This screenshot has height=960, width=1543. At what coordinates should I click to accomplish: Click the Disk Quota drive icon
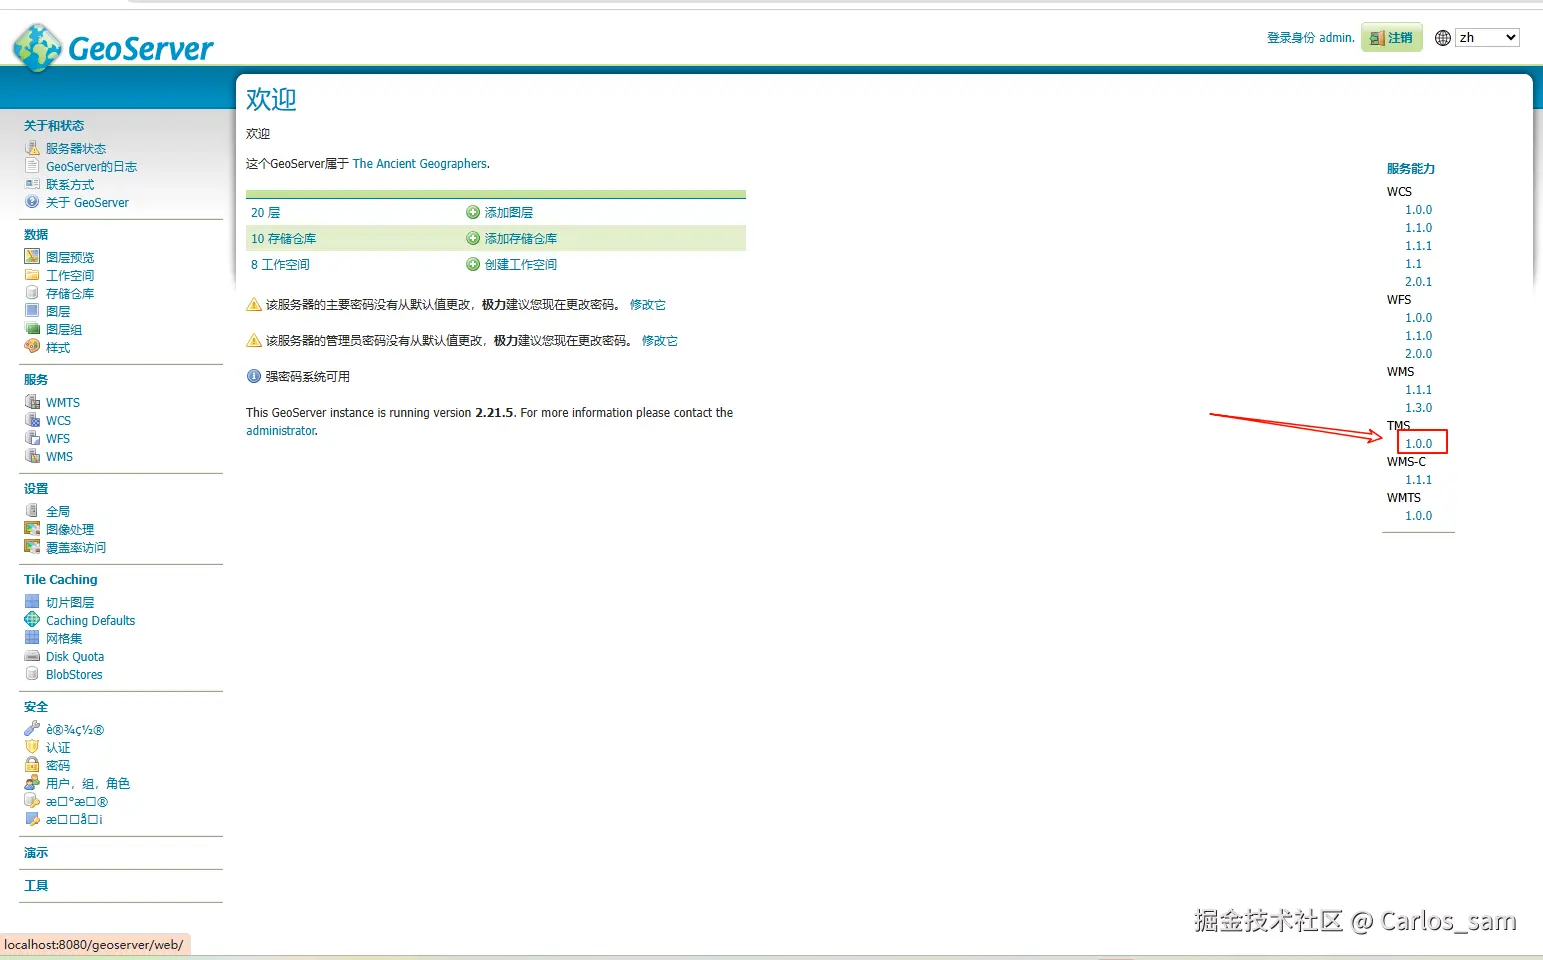point(32,656)
